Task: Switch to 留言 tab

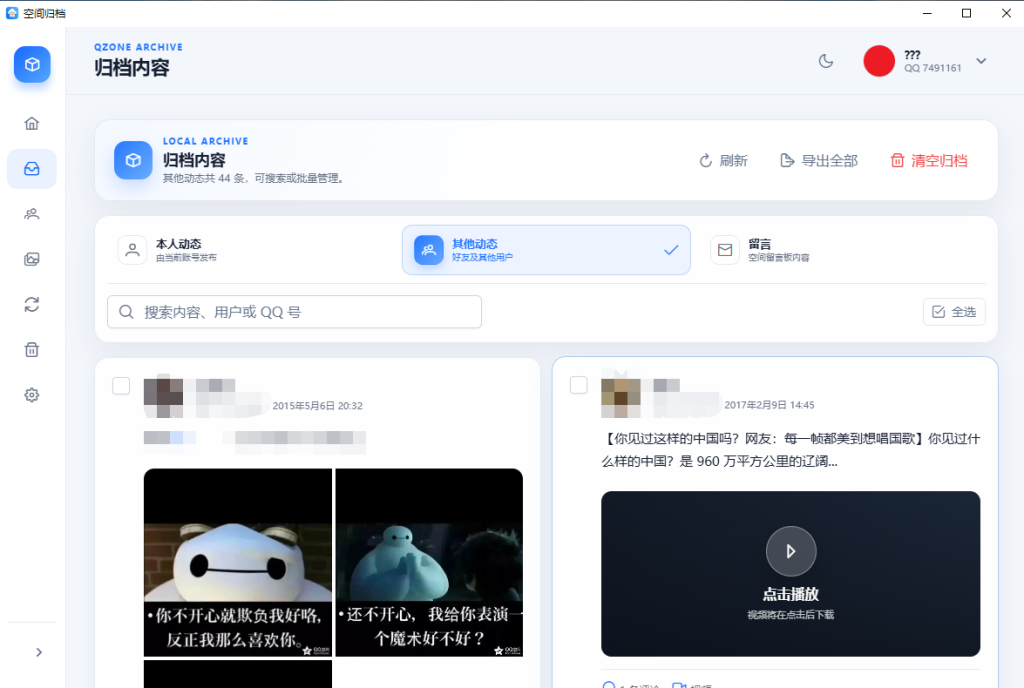Action: 842,250
